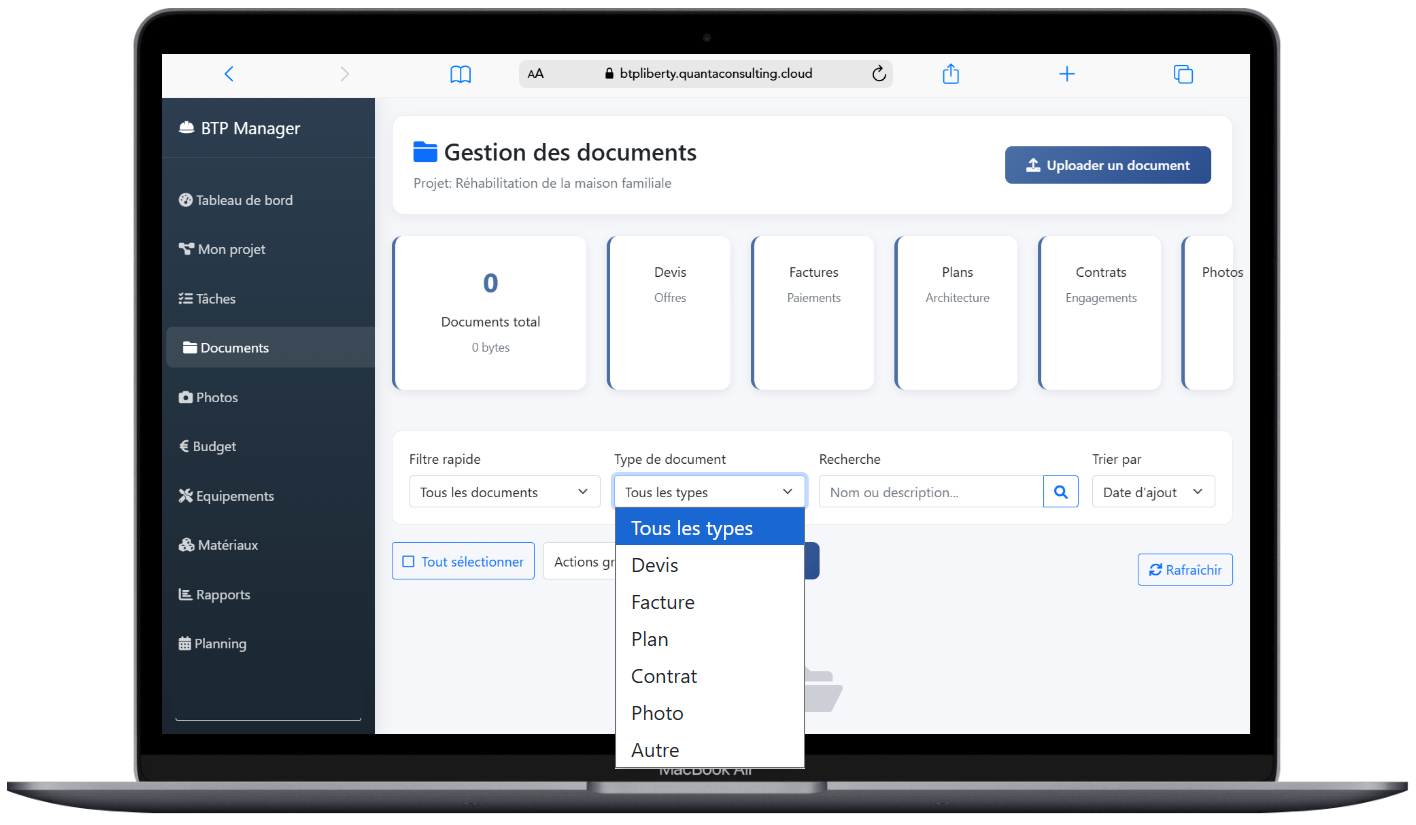The height and width of the screenshot is (825, 1416).
Task: Click the AA reader text size control
Action: coord(536,74)
